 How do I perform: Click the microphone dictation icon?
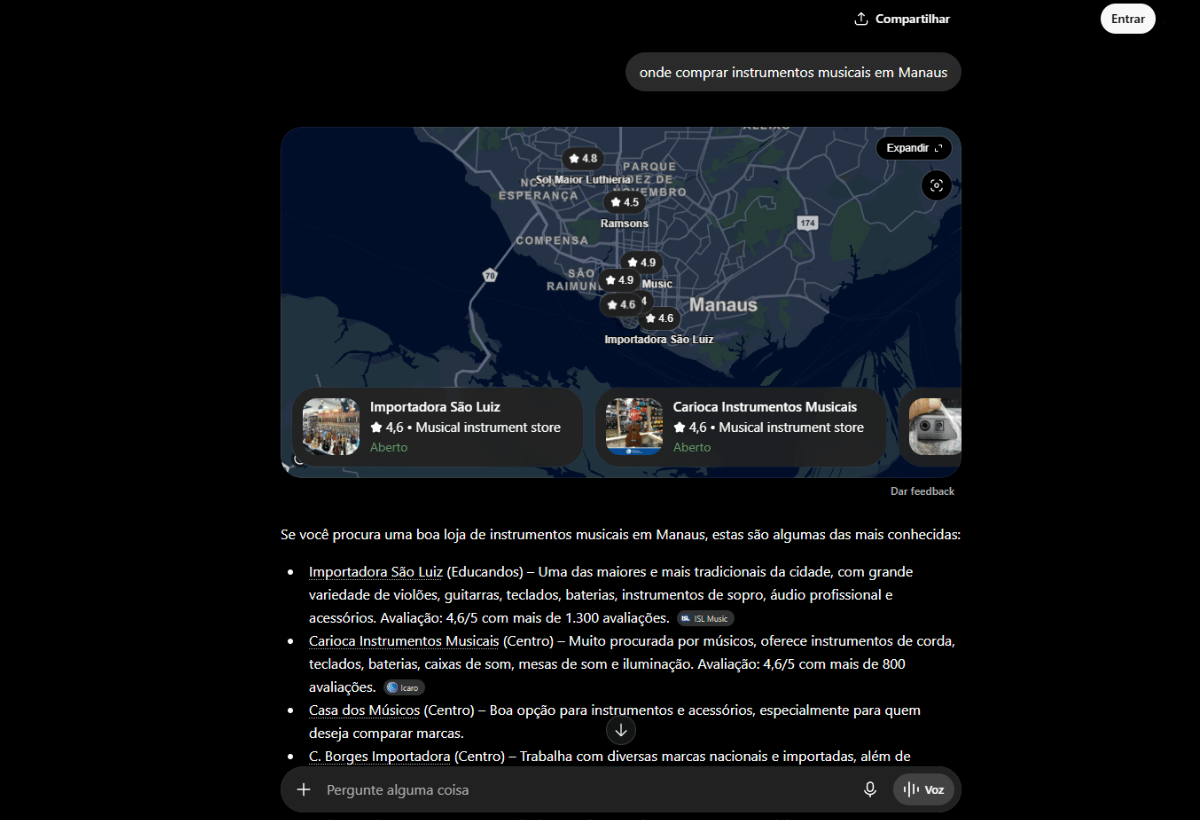(x=870, y=790)
